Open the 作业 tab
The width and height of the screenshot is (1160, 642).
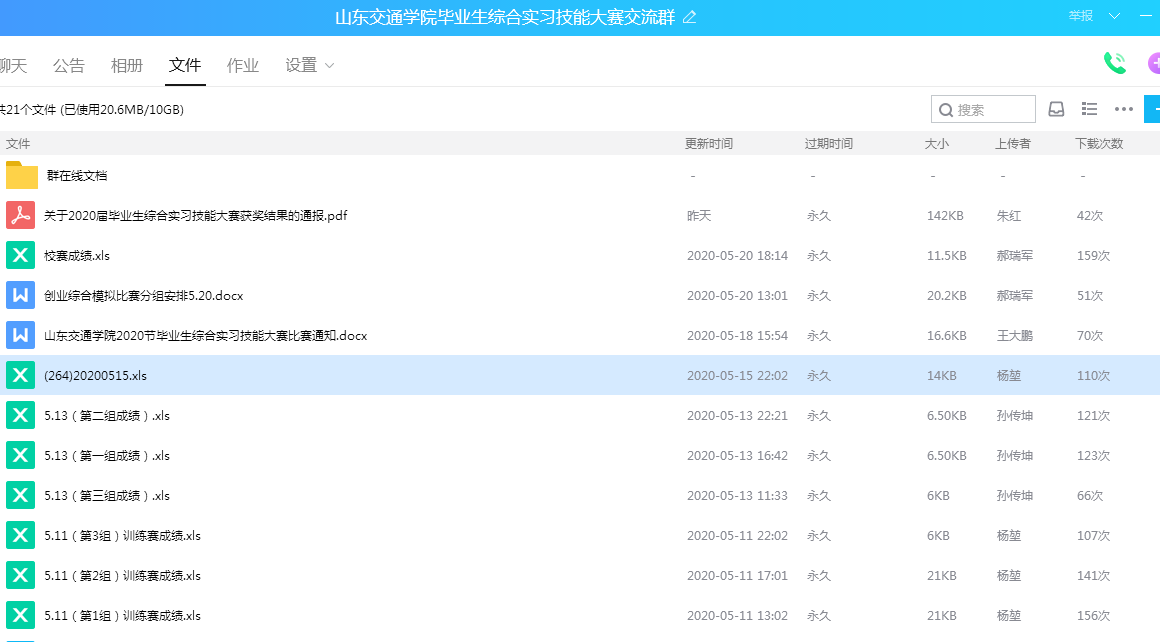(243, 66)
